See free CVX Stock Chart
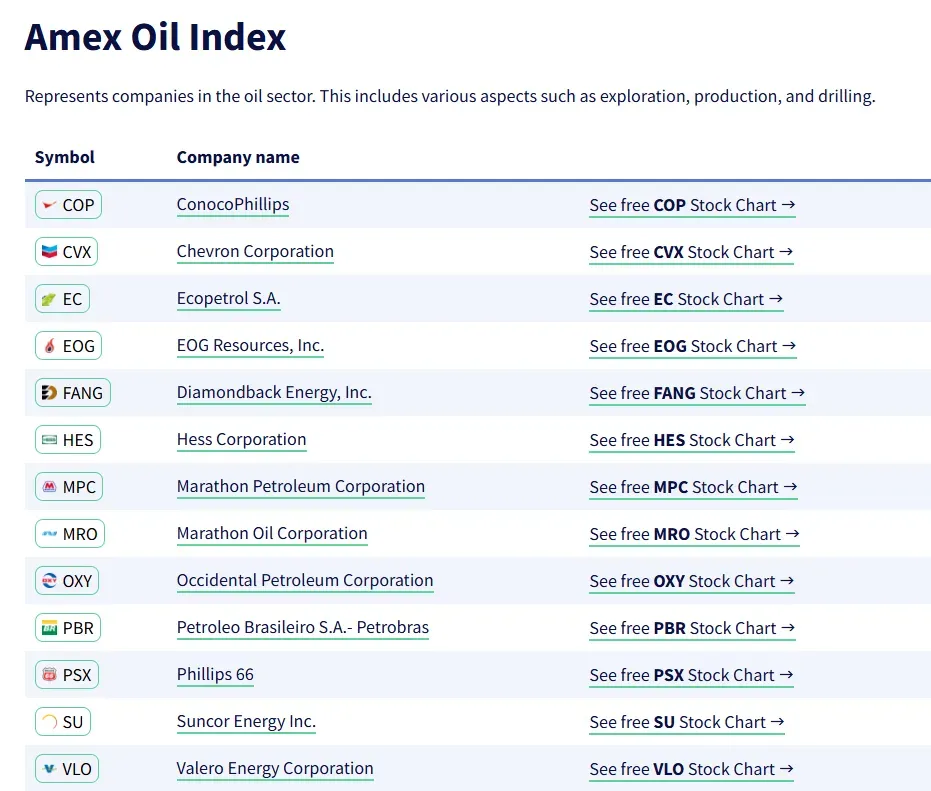This screenshot has height=791, width=931. [x=691, y=252]
